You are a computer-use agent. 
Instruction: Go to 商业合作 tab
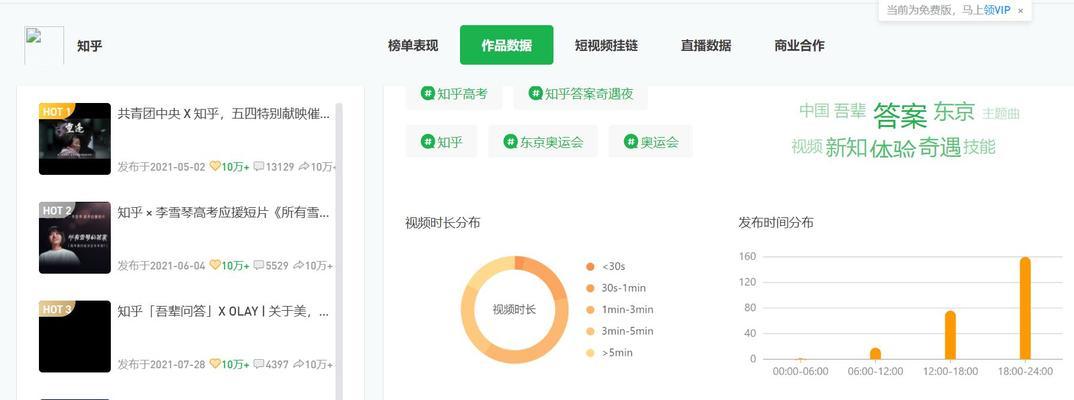click(x=799, y=46)
